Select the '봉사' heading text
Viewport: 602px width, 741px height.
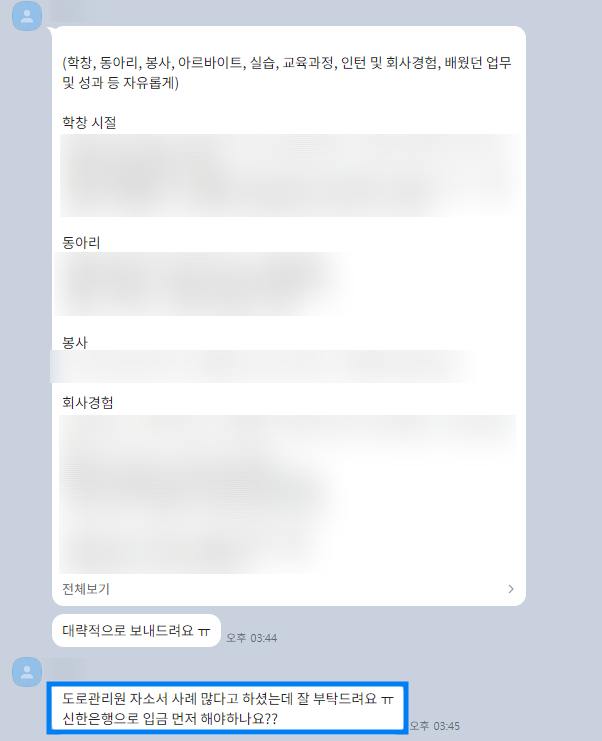pyautogui.click(x=75, y=343)
